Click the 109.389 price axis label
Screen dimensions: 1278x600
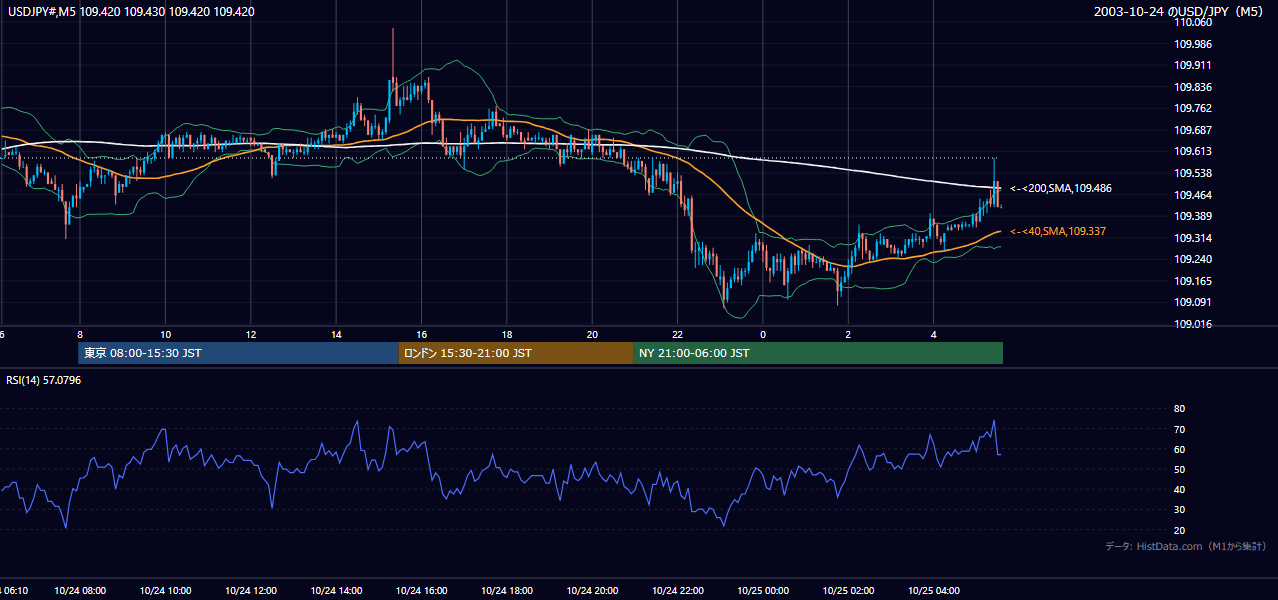[1194, 216]
